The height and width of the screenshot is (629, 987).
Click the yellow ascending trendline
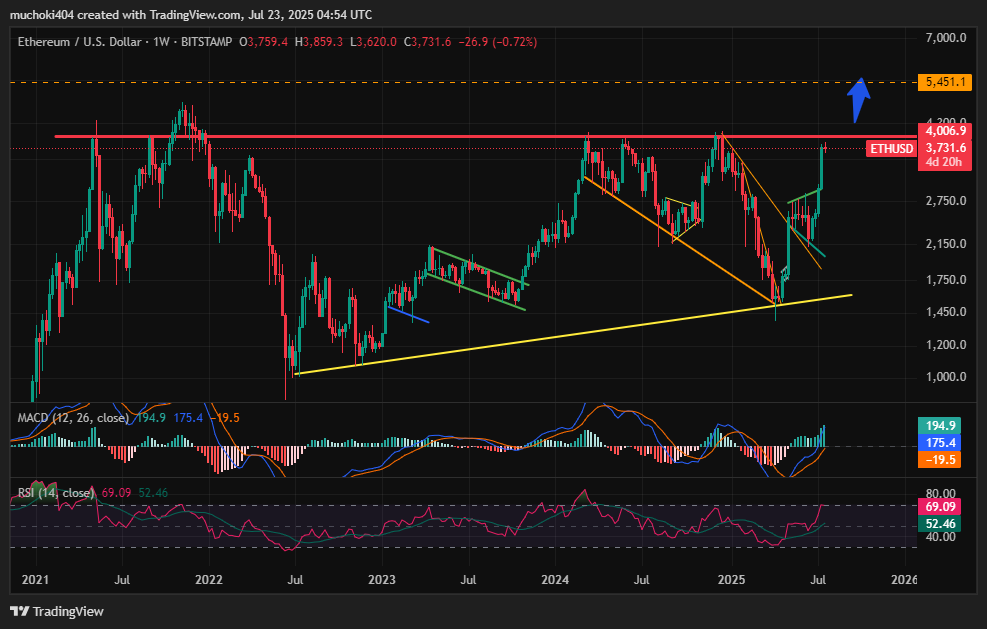(x=573, y=334)
